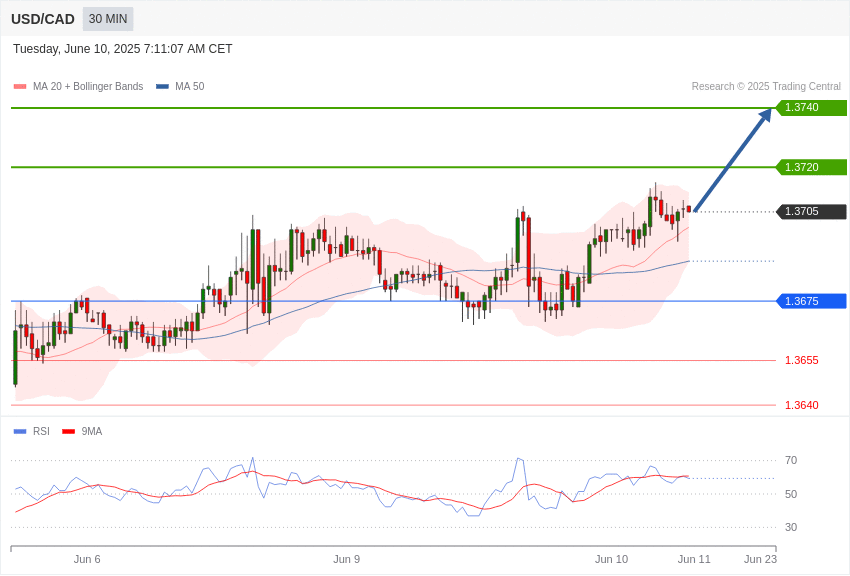Image resolution: width=850 pixels, height=576 pixels.
Task: Click the 1.3675 pivot price tag
Action: [811, 301]
